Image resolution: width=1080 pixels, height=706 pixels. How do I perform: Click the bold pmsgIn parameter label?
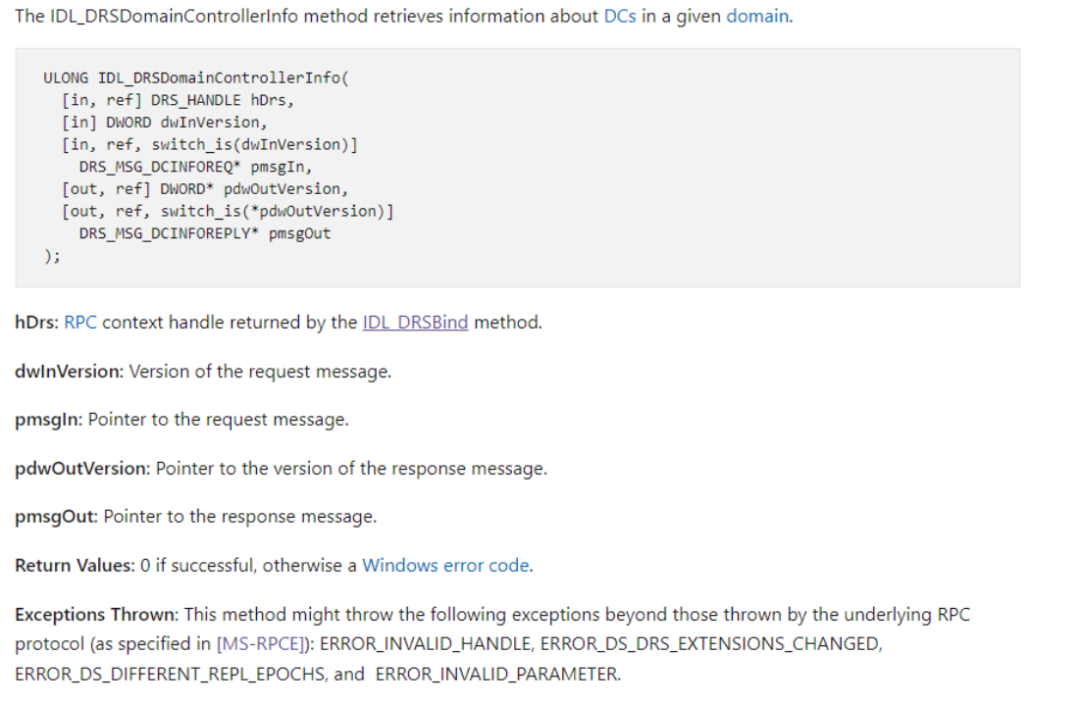coord(49,419)
